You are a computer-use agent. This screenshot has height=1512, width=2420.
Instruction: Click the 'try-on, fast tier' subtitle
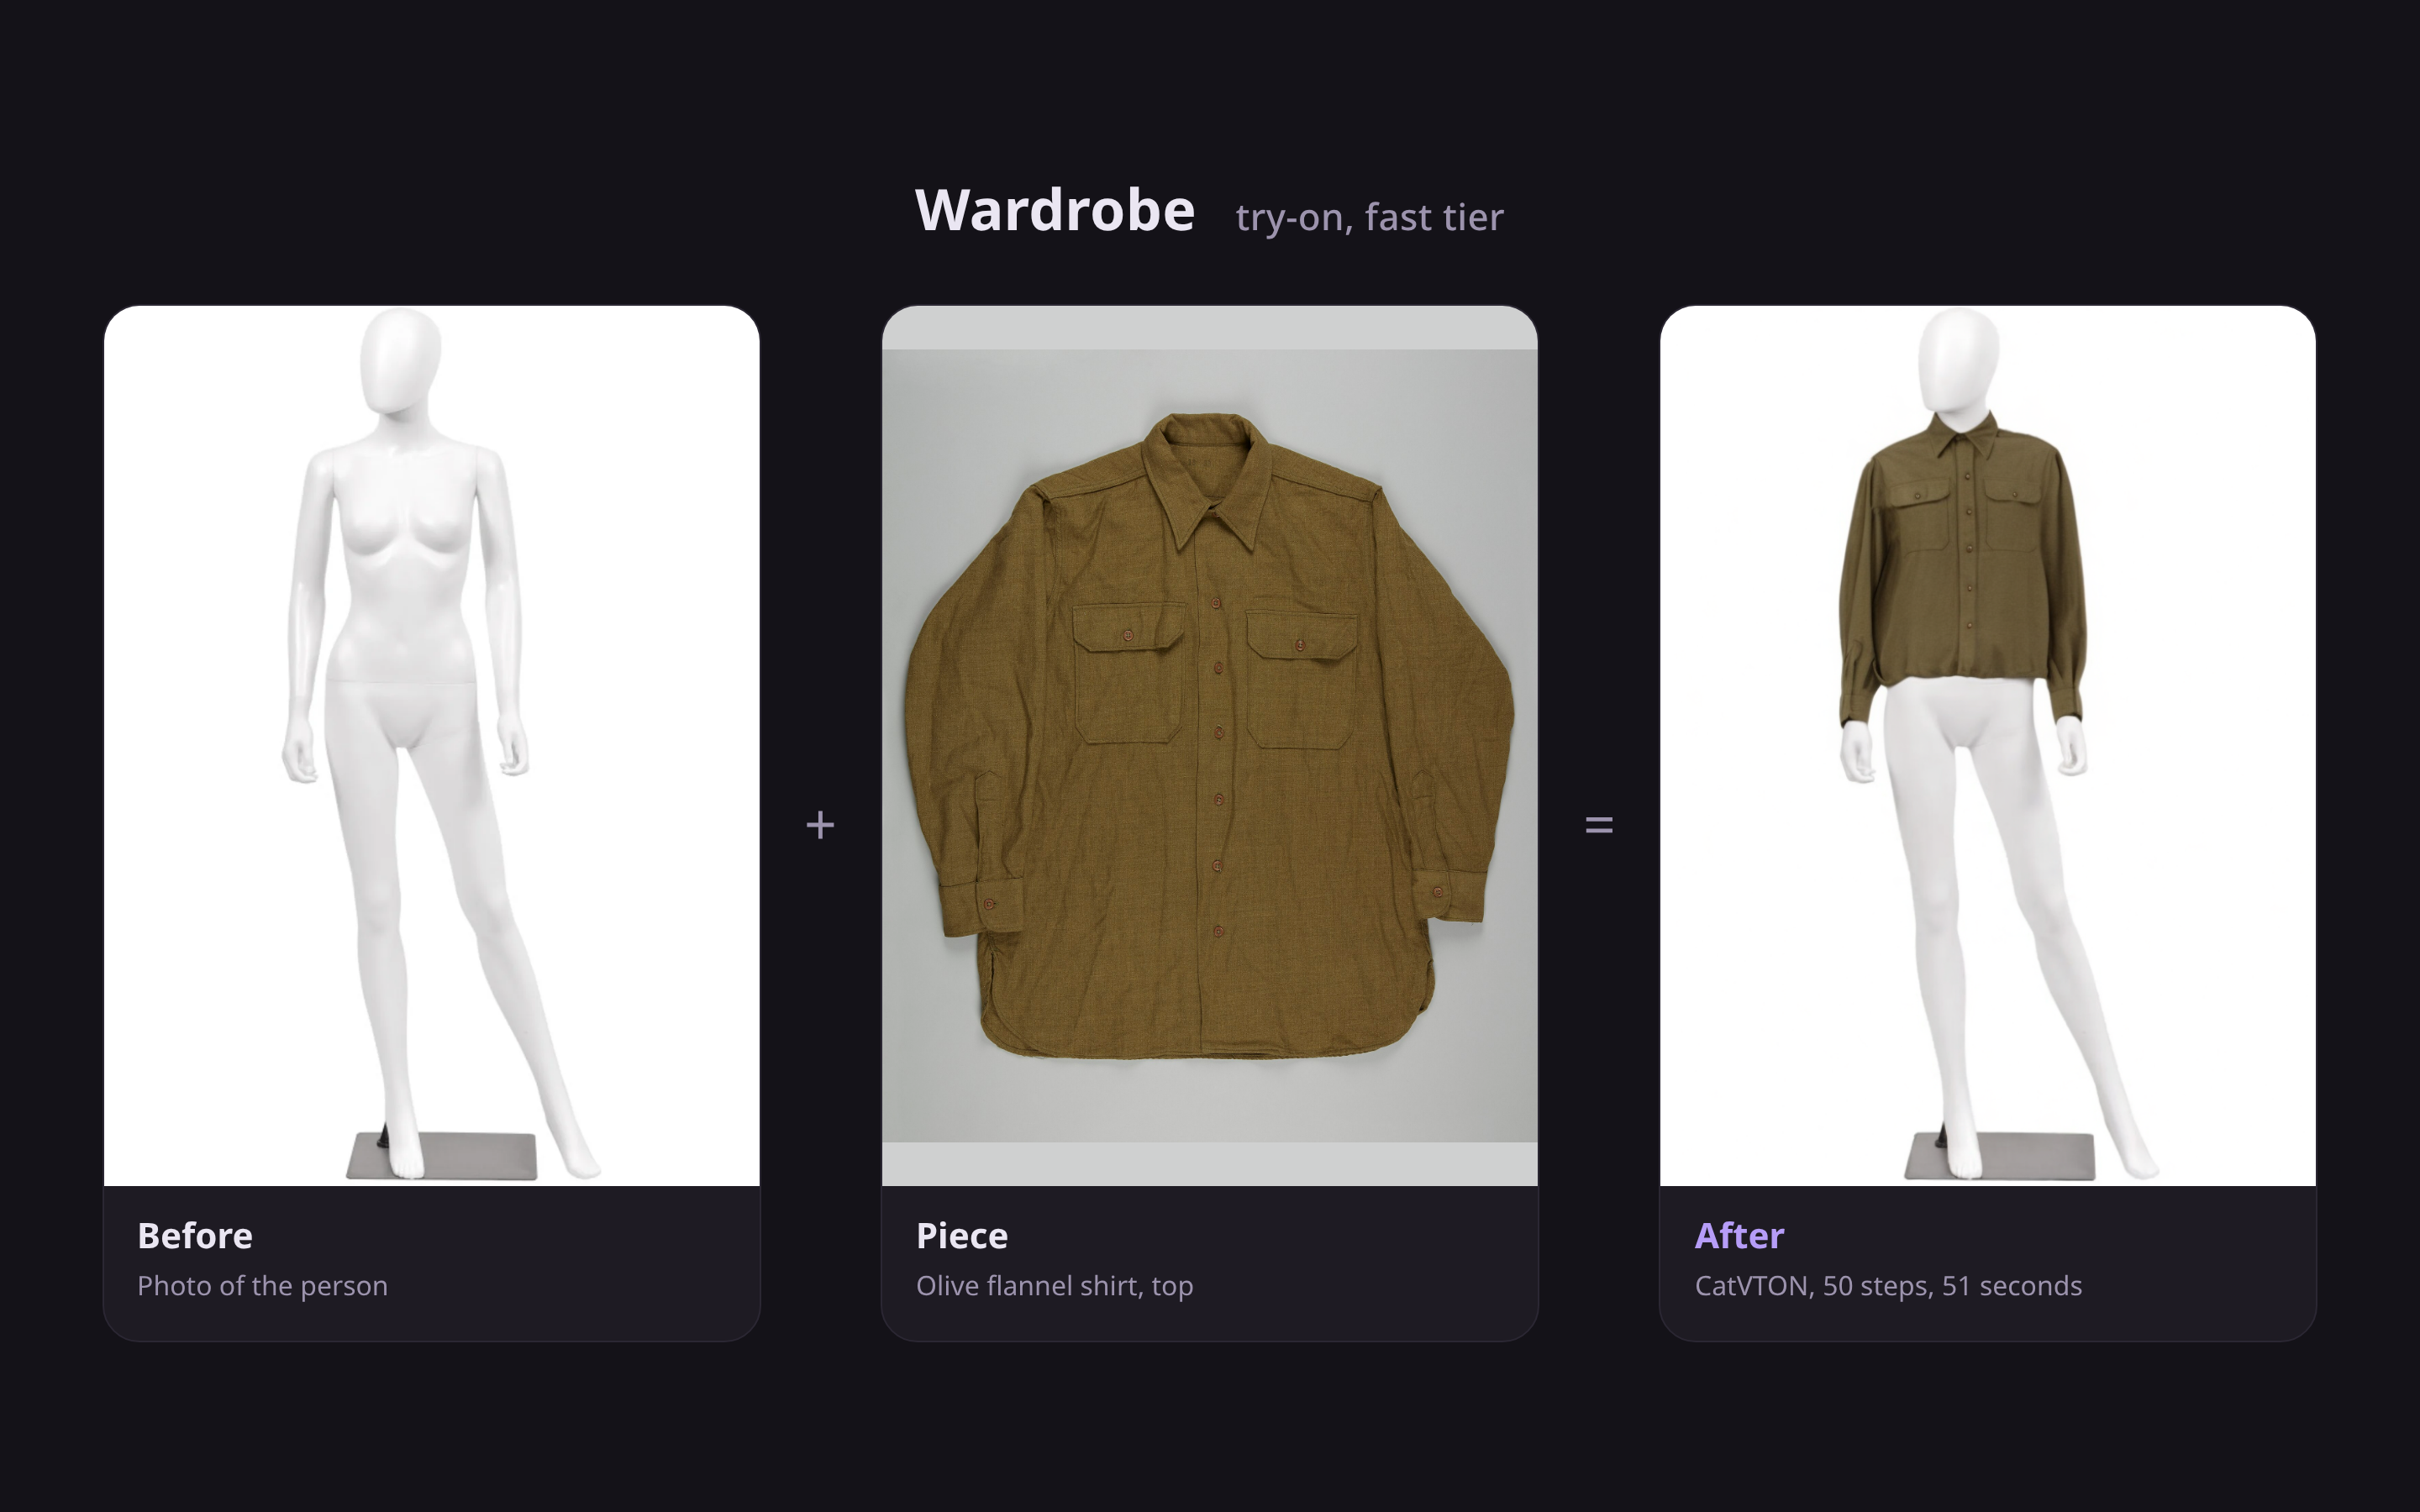coord(1369,217)
